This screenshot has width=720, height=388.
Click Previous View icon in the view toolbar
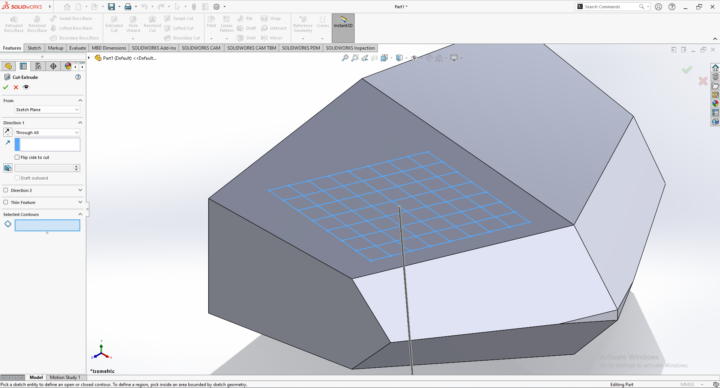pos(365,58)
